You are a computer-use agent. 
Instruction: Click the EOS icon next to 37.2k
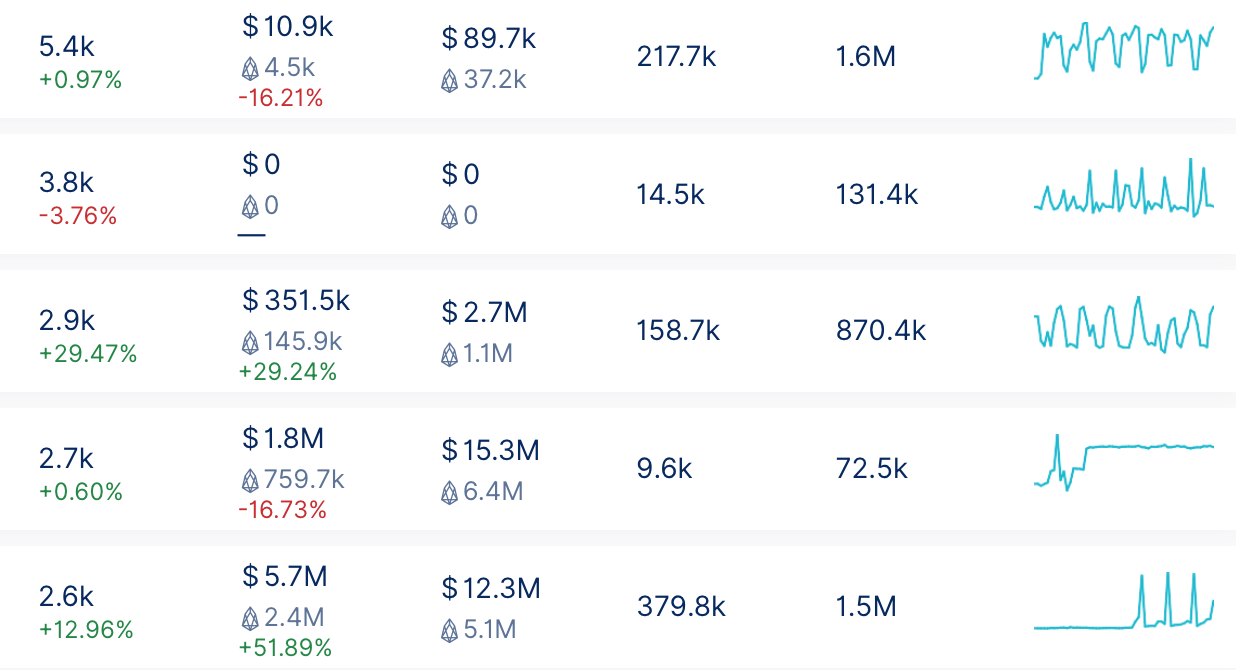450,80
